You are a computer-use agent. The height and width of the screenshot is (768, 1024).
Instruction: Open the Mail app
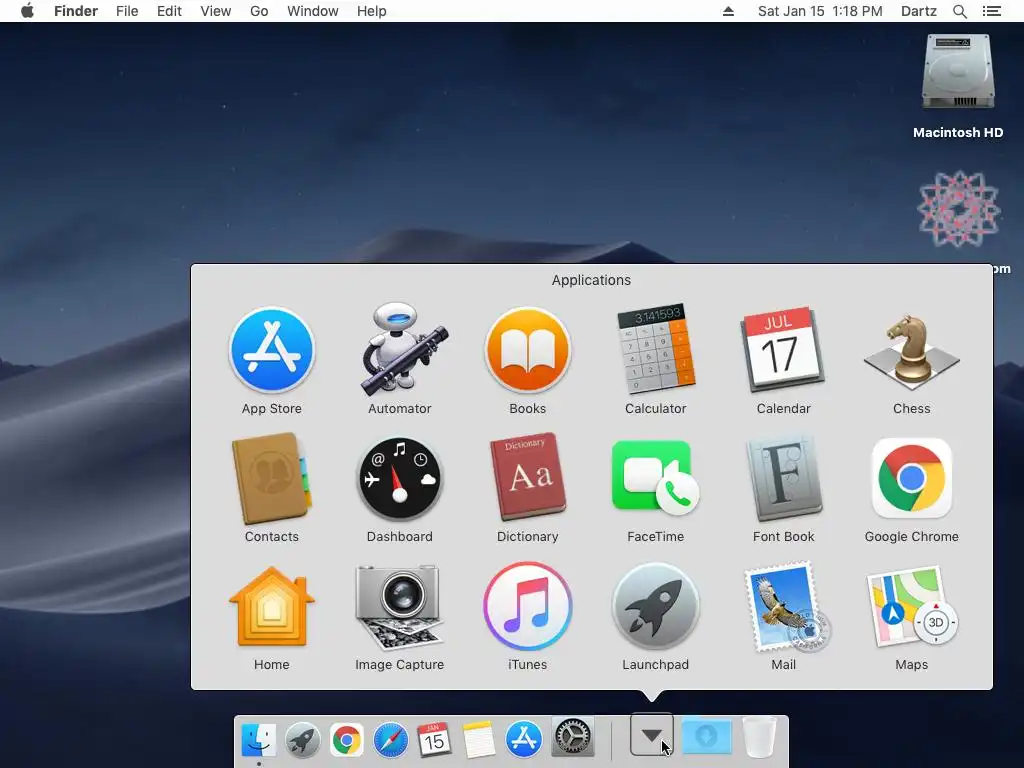pyautogui.click(x=786, y=607)
